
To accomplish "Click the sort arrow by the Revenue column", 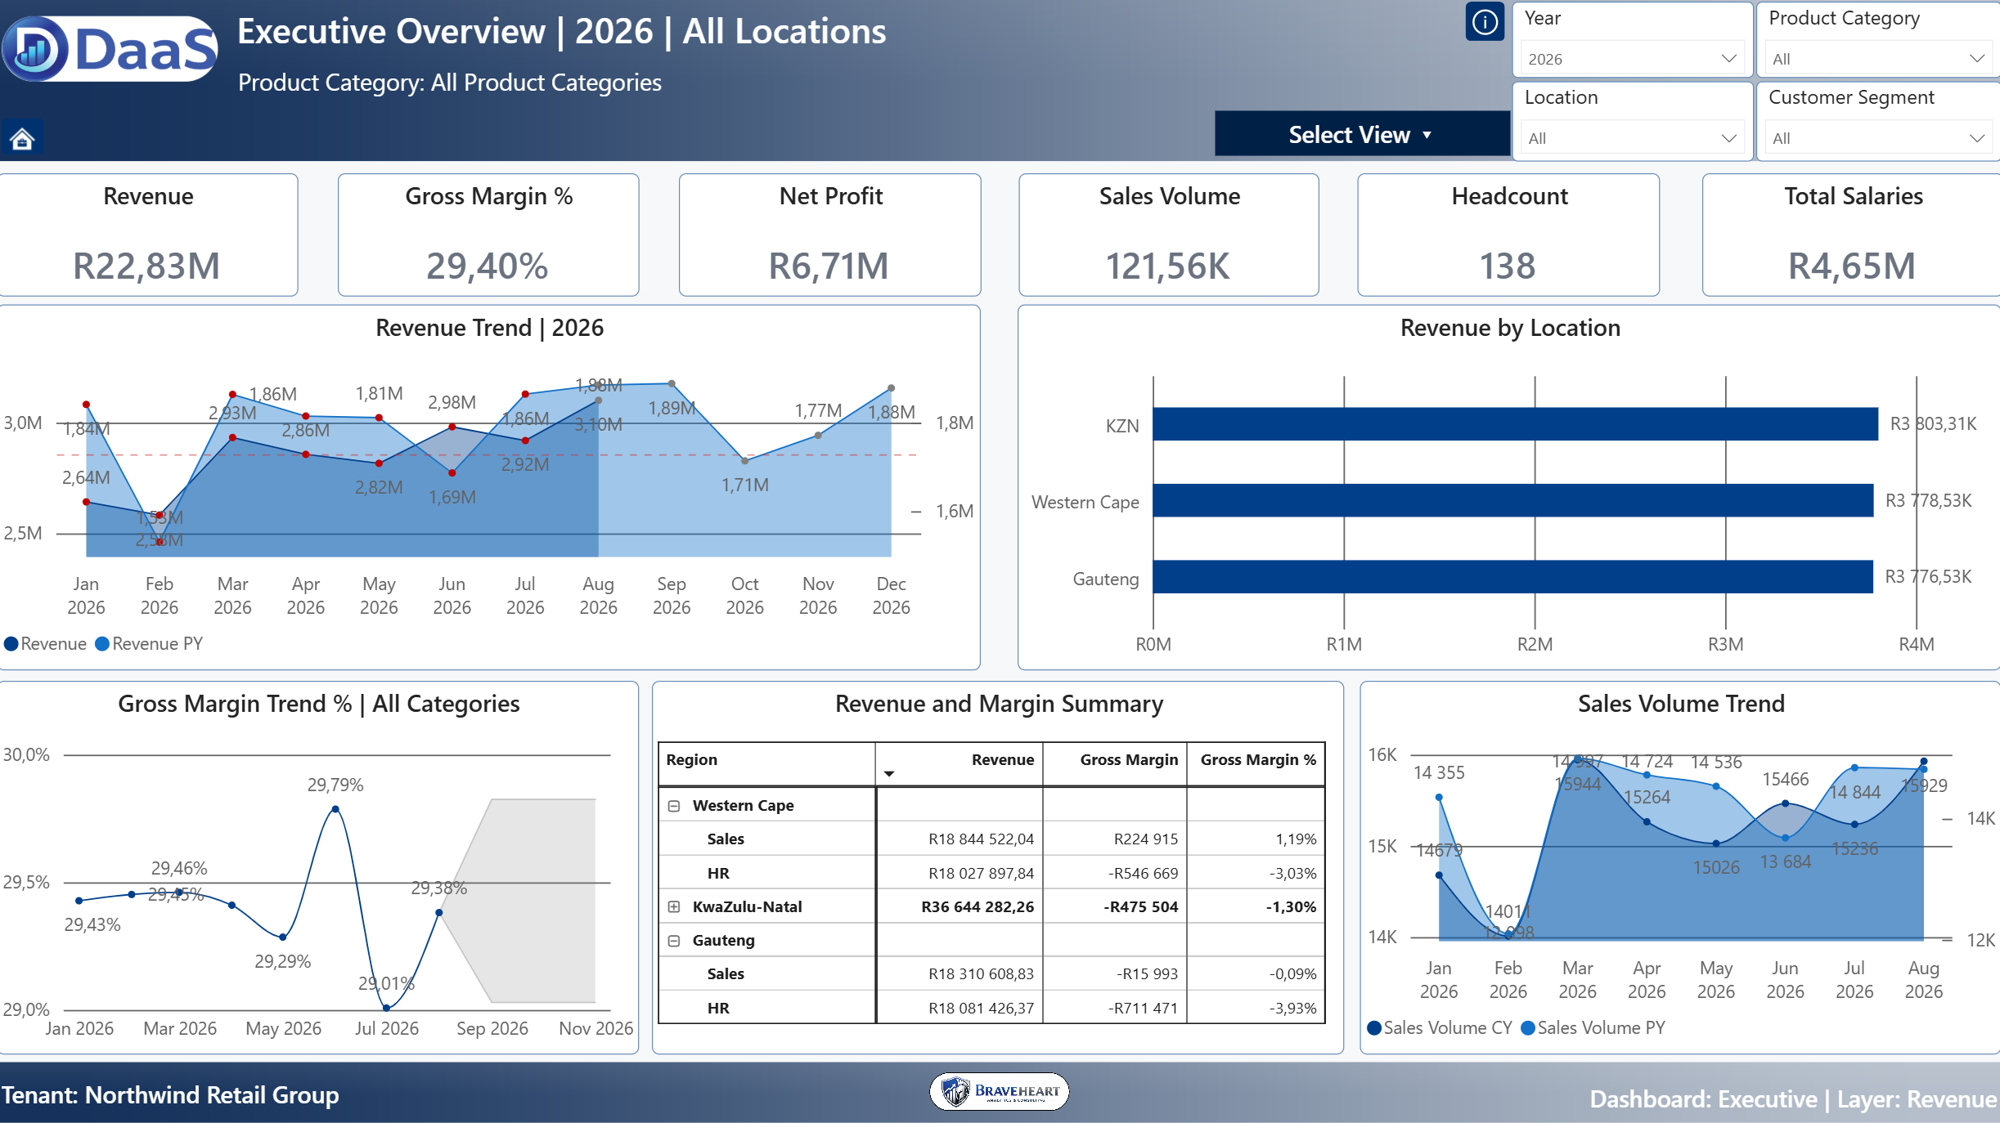I will (x=889, y=774).
